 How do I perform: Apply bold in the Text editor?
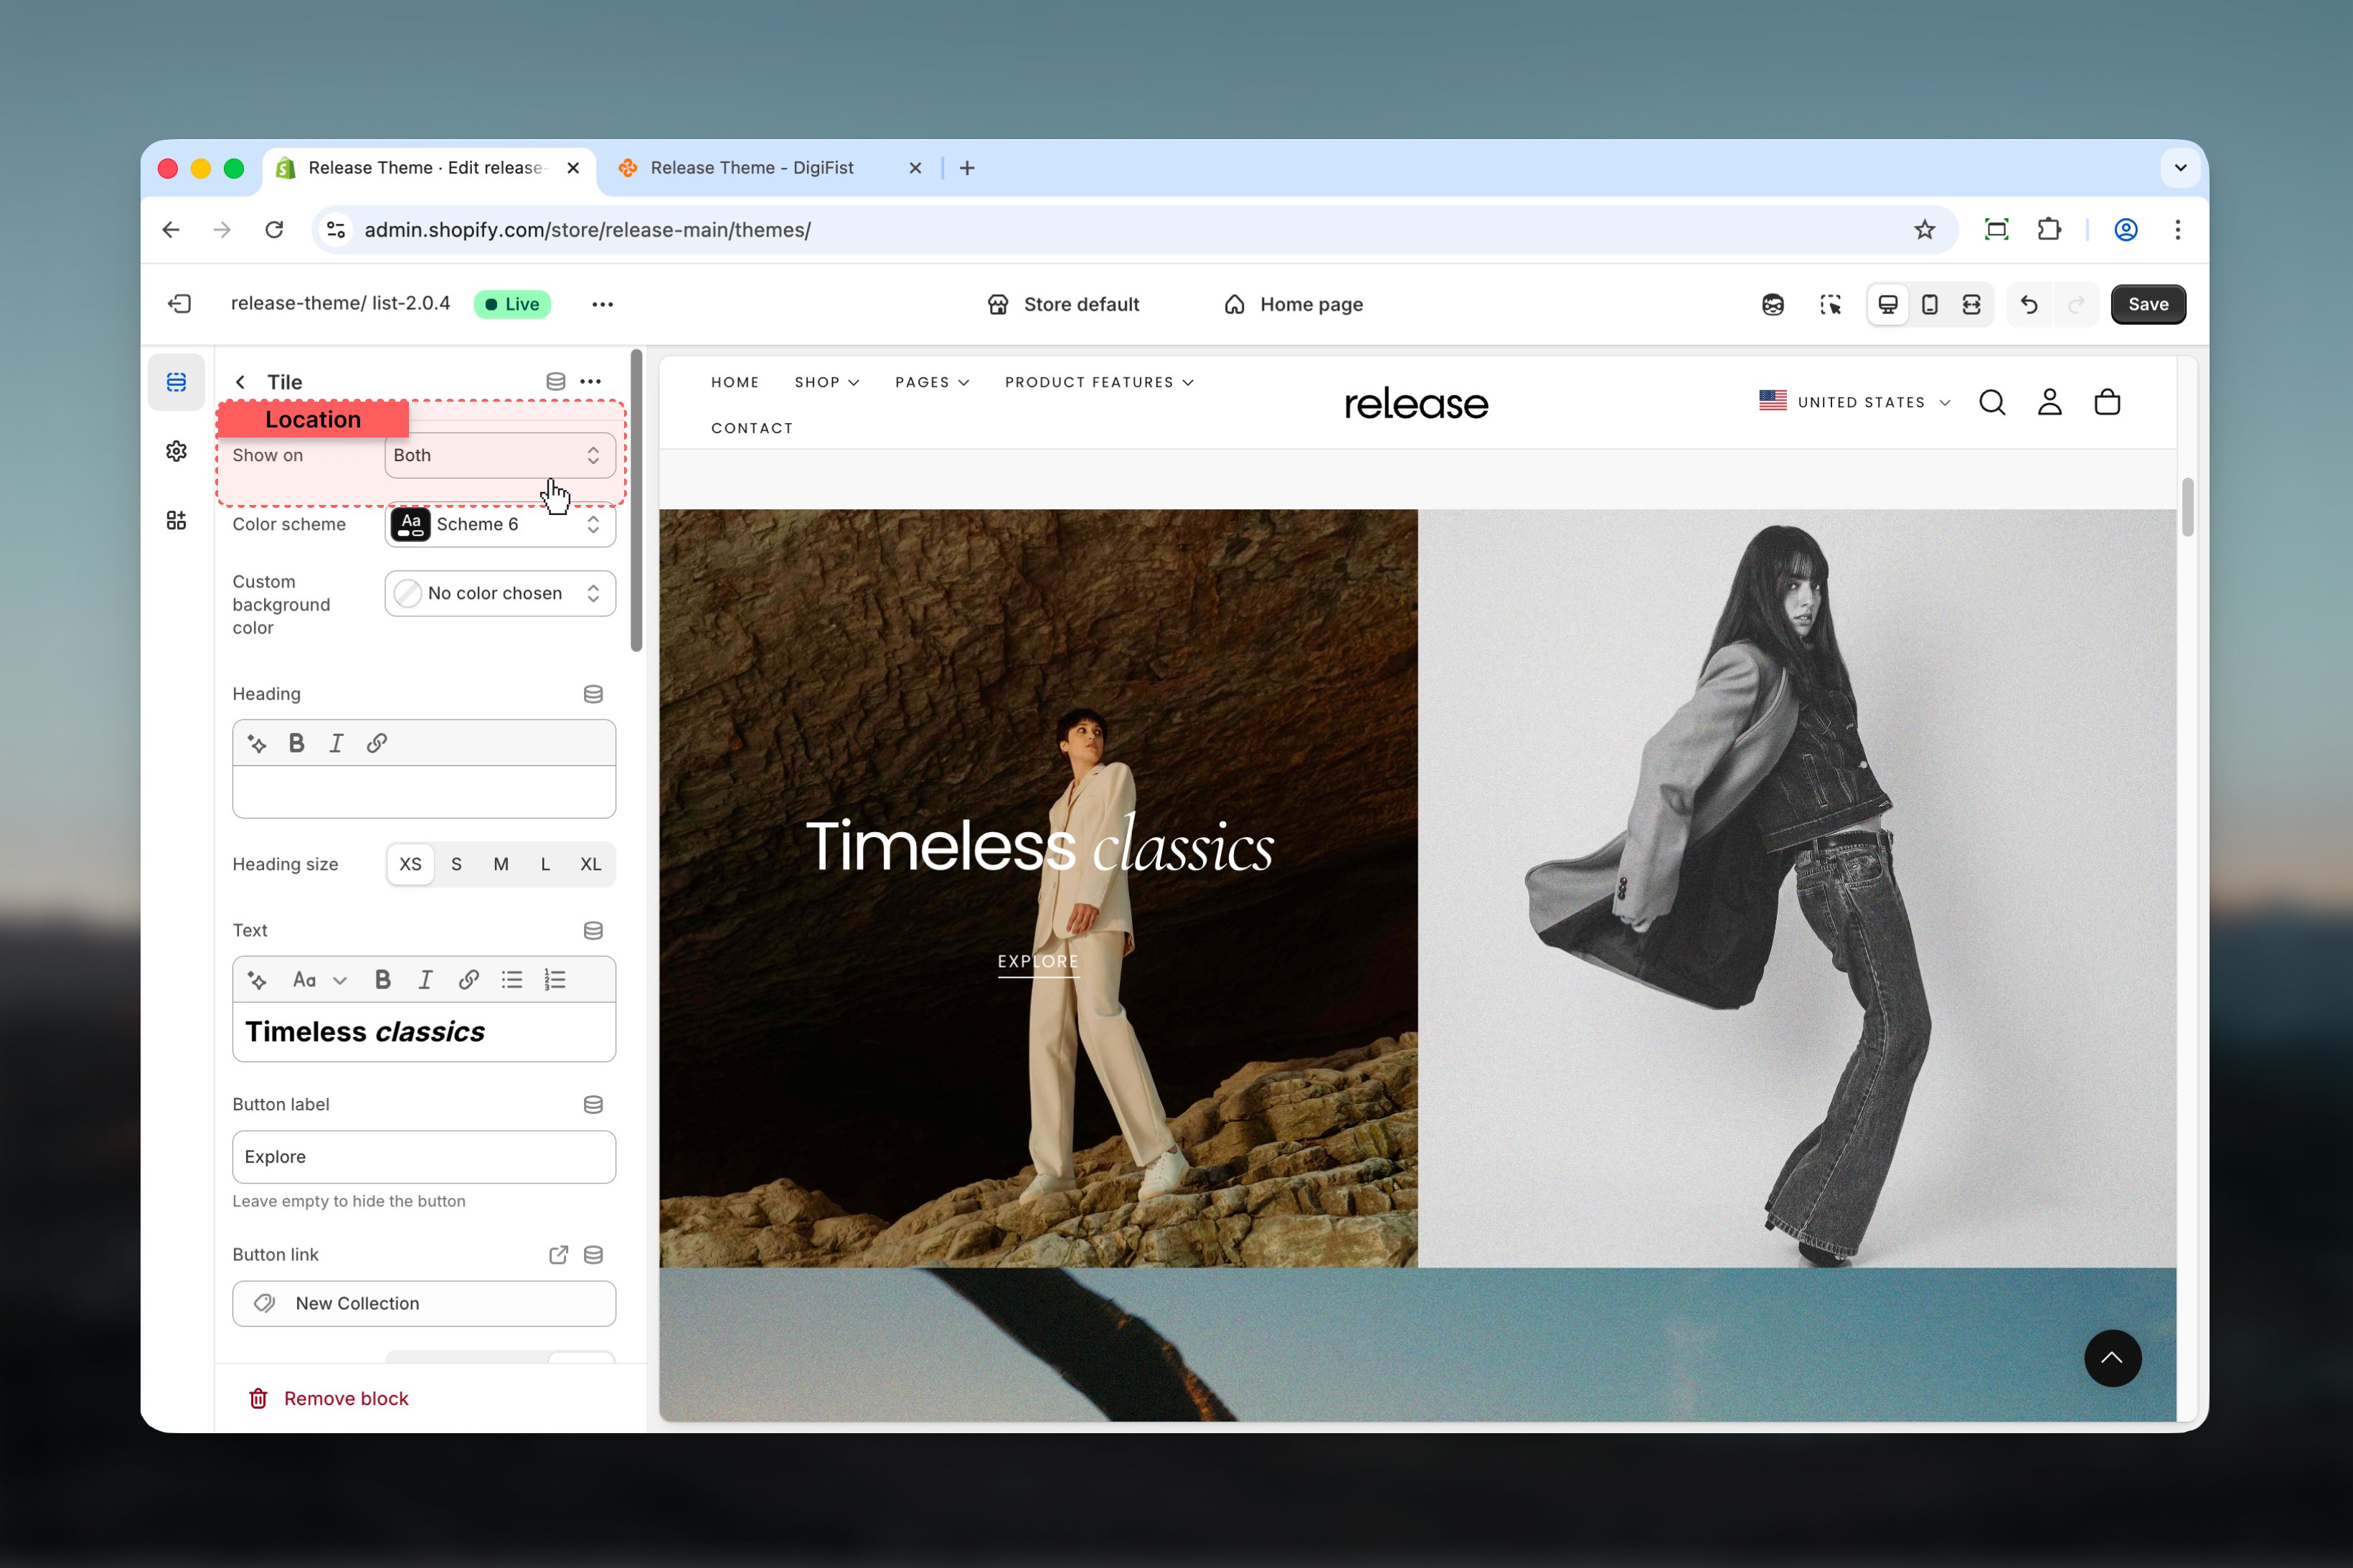(x=383, y=980)
